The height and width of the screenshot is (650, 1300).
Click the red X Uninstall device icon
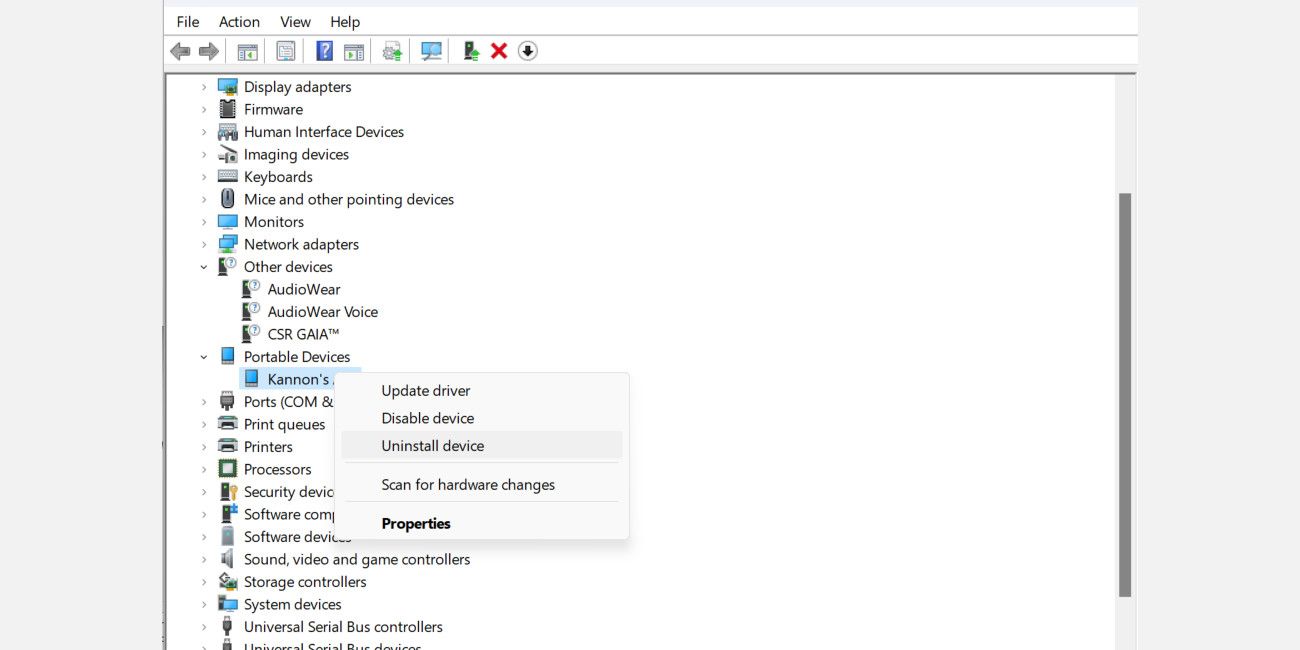[x=498, y=50]
